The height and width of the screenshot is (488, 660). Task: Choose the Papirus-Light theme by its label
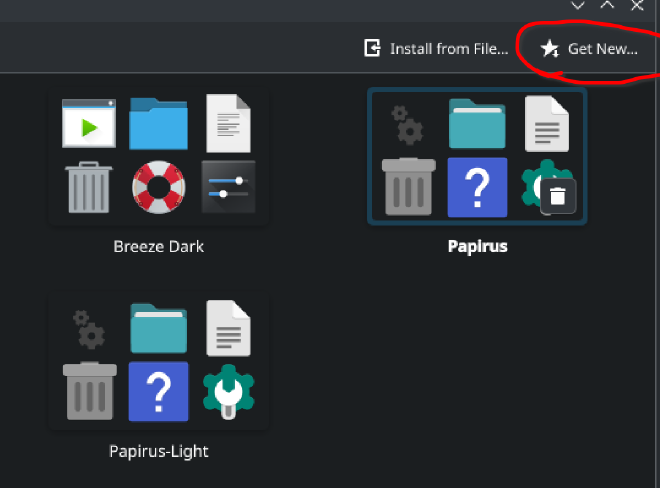click(158, 451)
